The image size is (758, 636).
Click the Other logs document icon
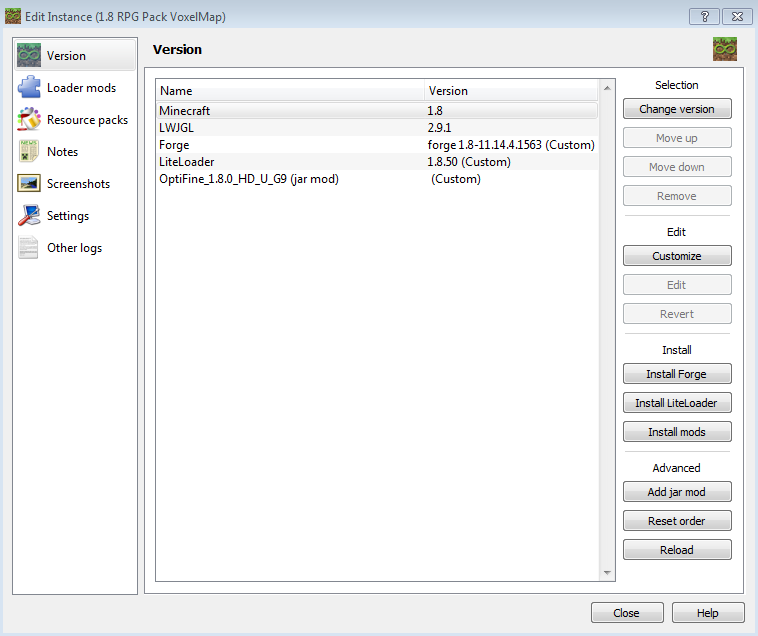click(29, 248)
